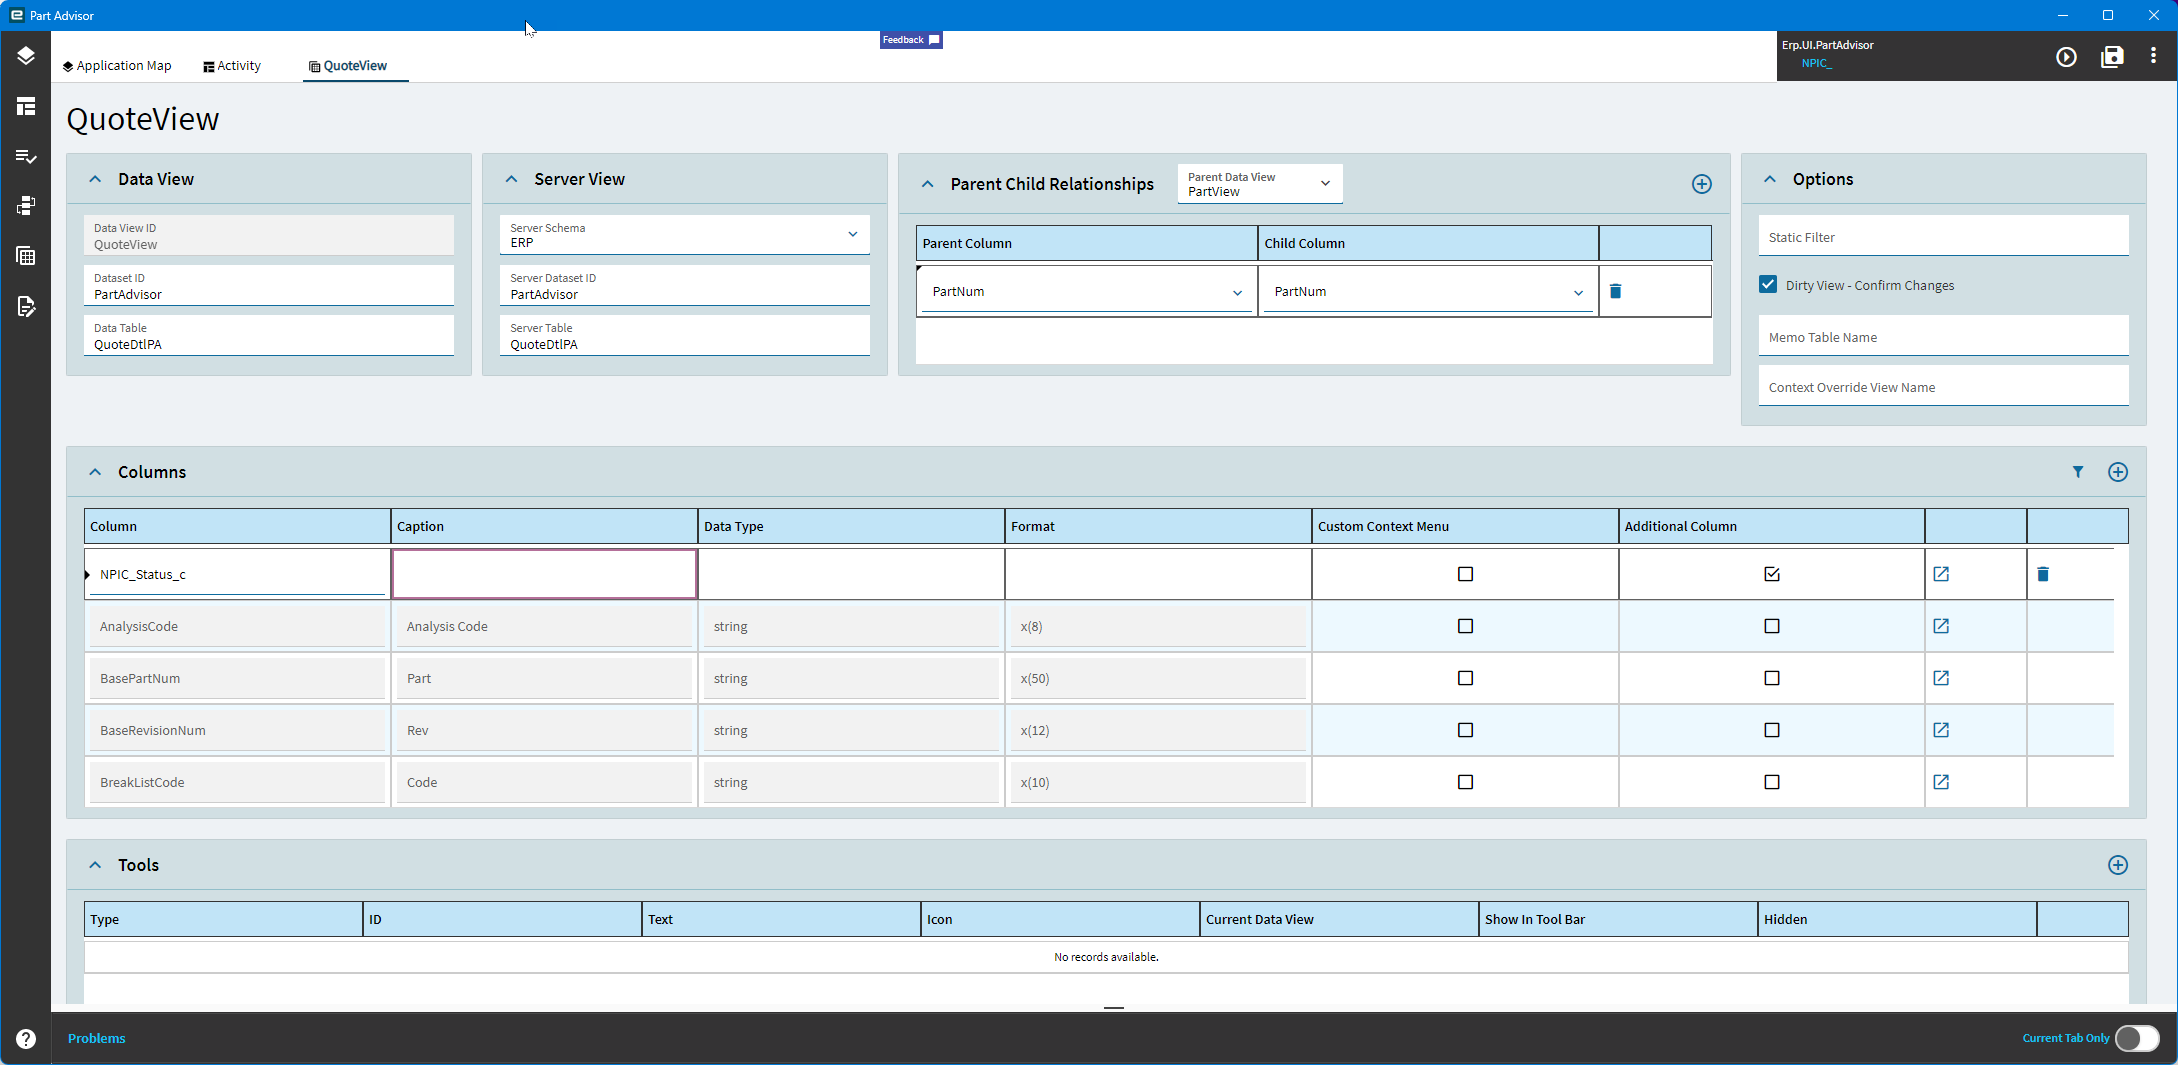Click the save icon in top header
2178x1065 pixels.
click(2112, 57)
